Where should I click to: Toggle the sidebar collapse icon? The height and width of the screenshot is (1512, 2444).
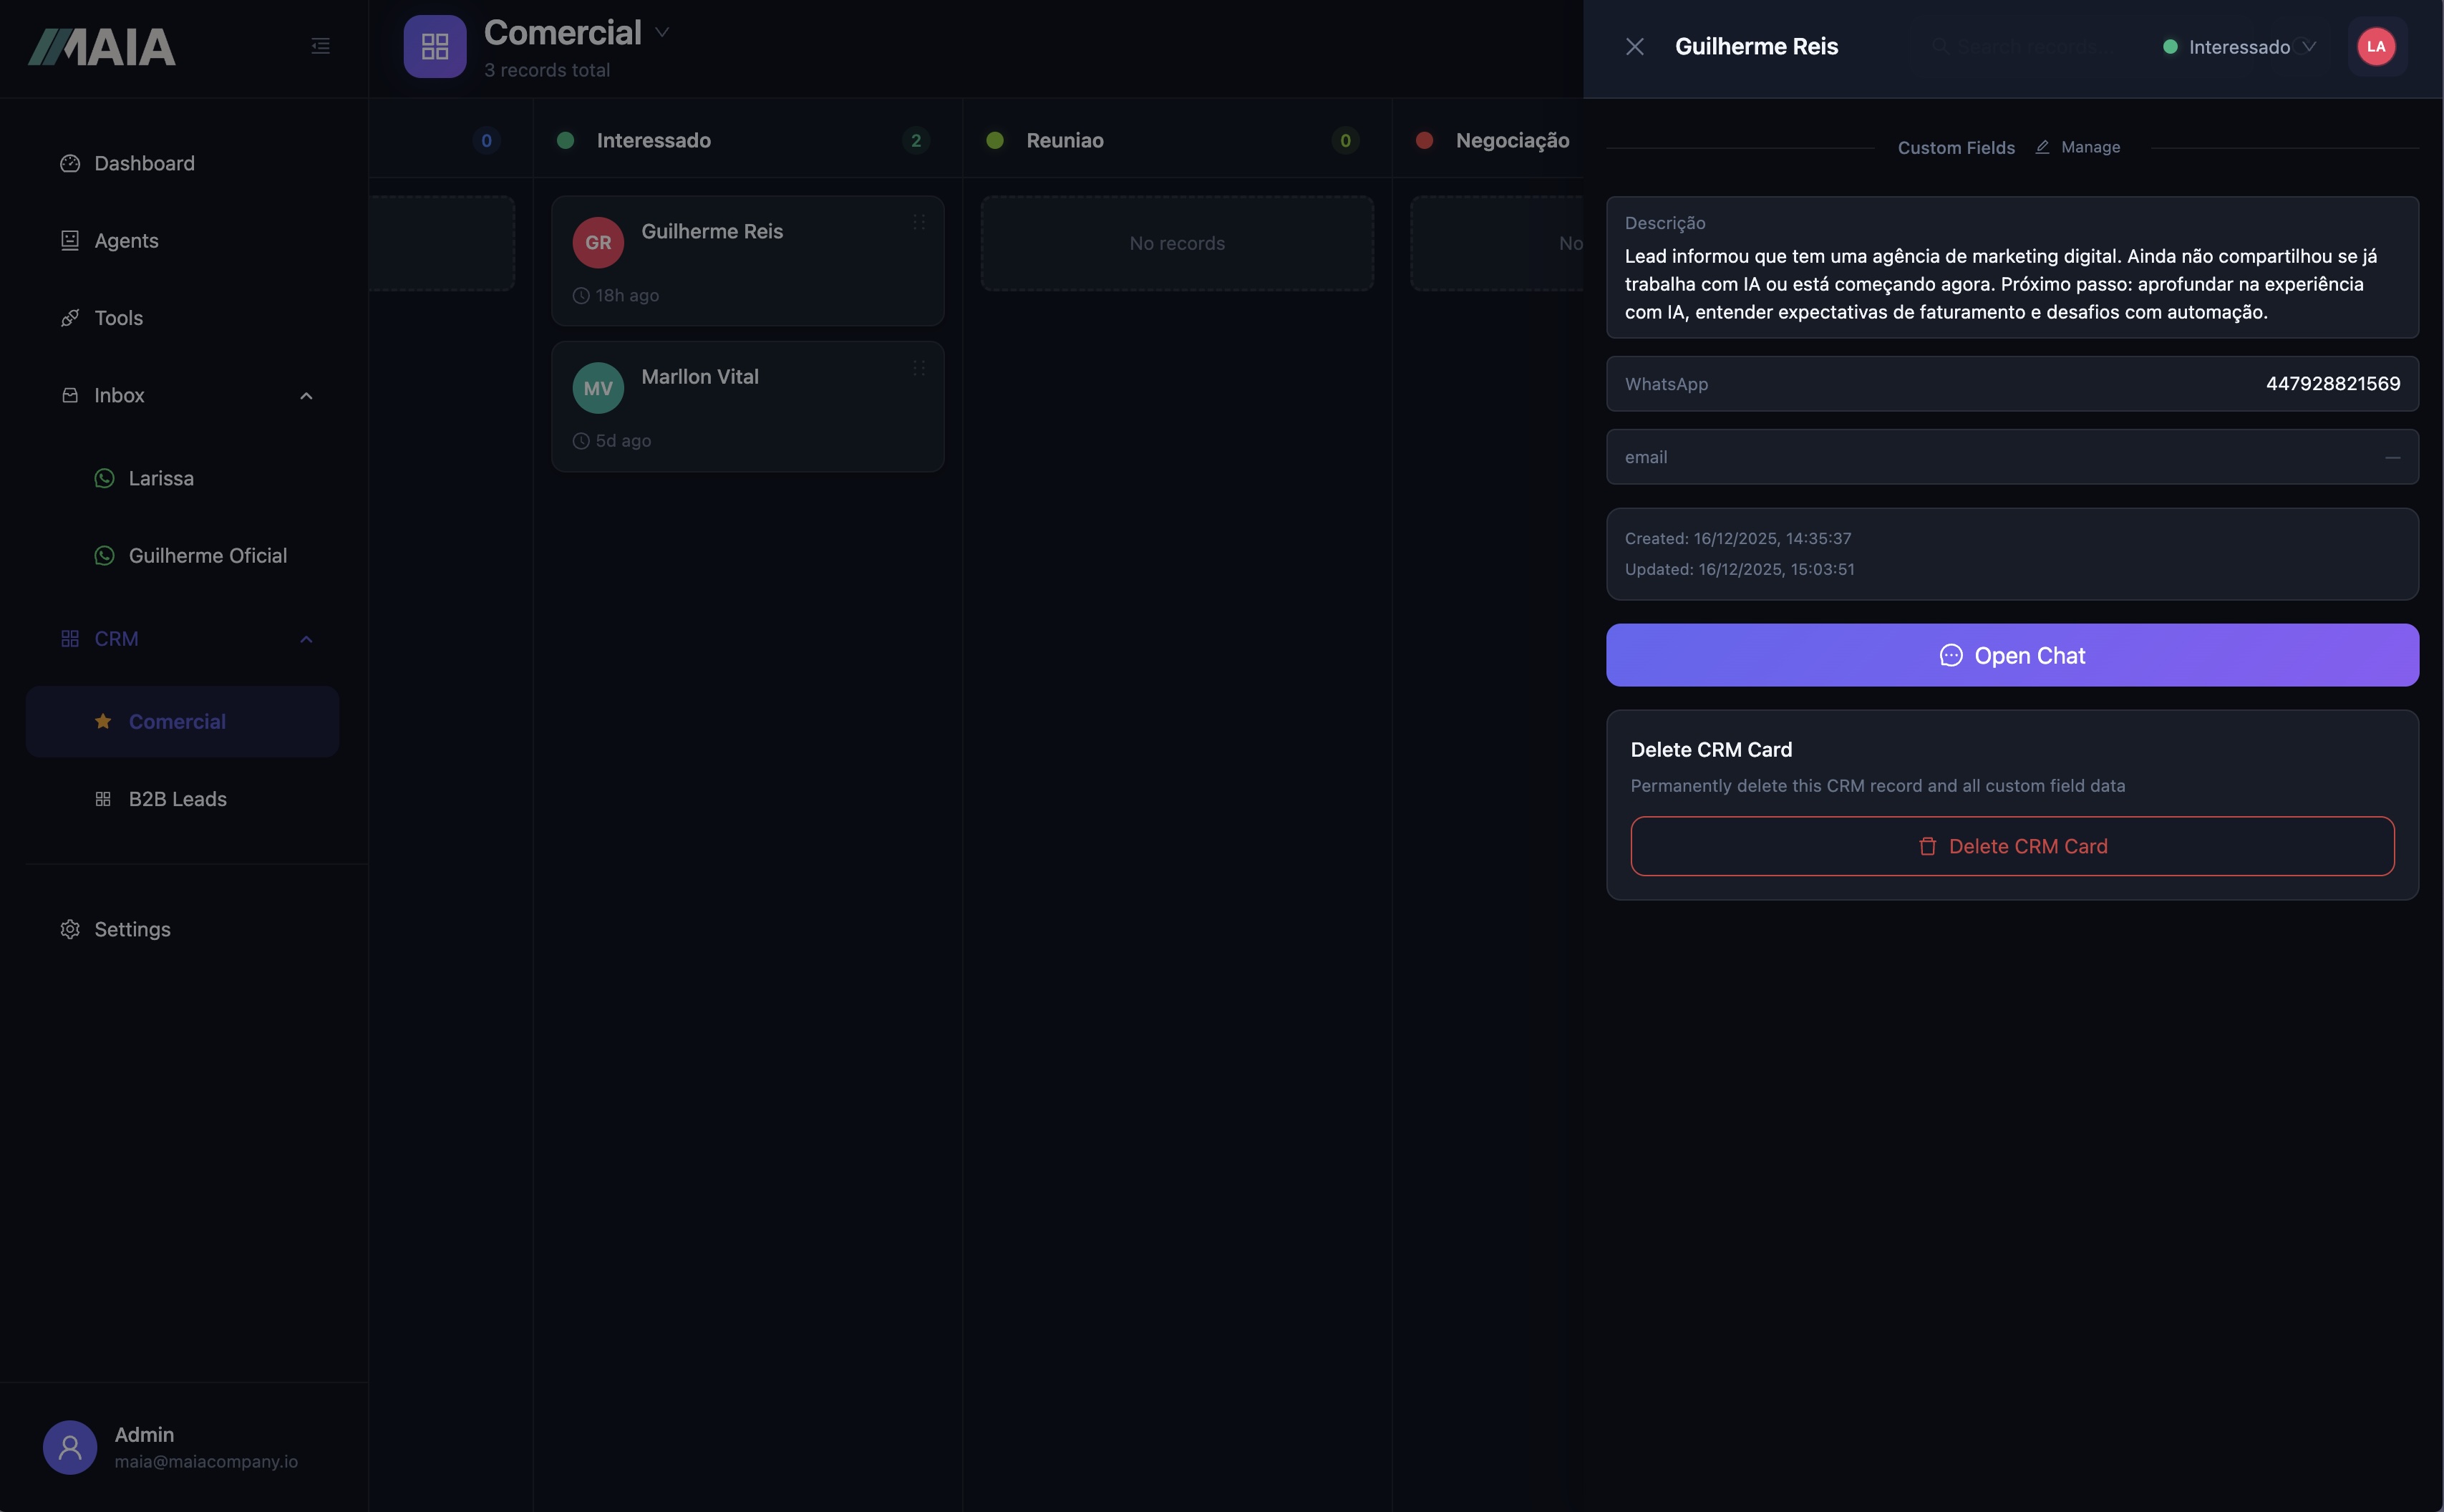(x=320, y=45)
